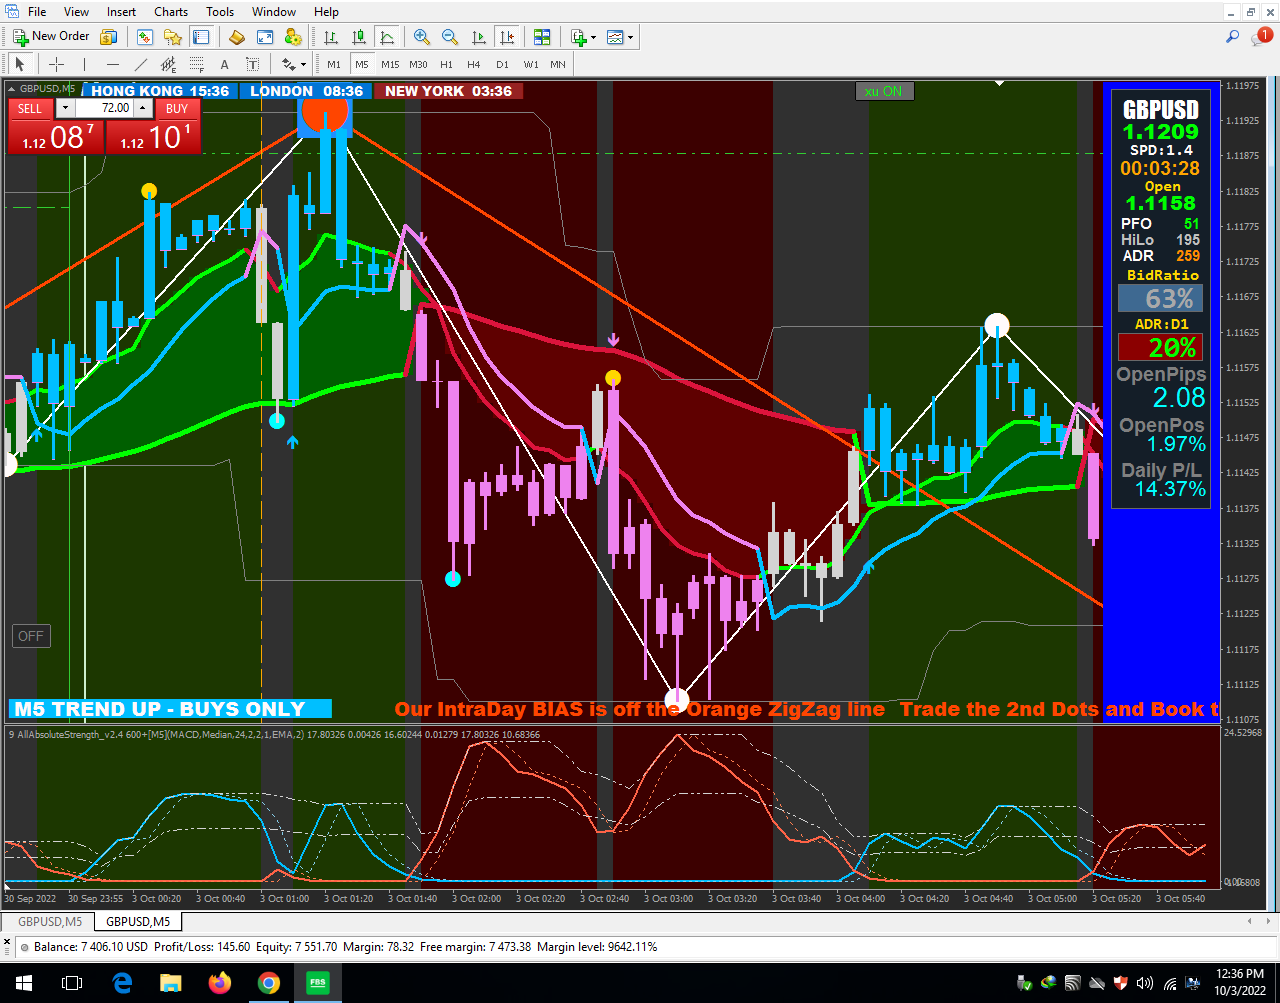Switch chart to line chart style
The height and width of the screenshot is (1003, 1280).
click(x=387, y=37)
